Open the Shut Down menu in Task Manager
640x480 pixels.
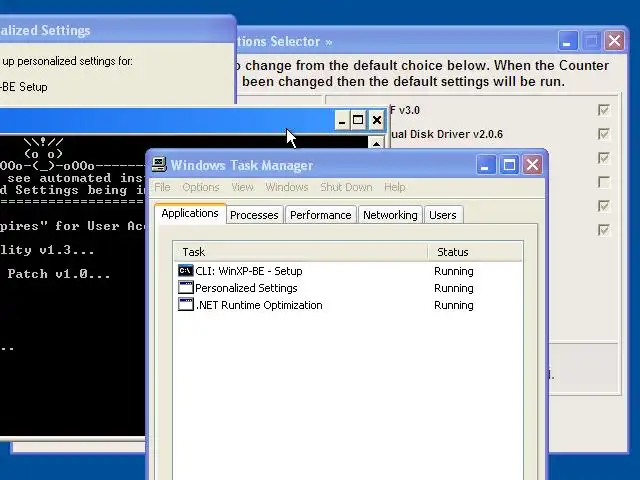point(346,187)
